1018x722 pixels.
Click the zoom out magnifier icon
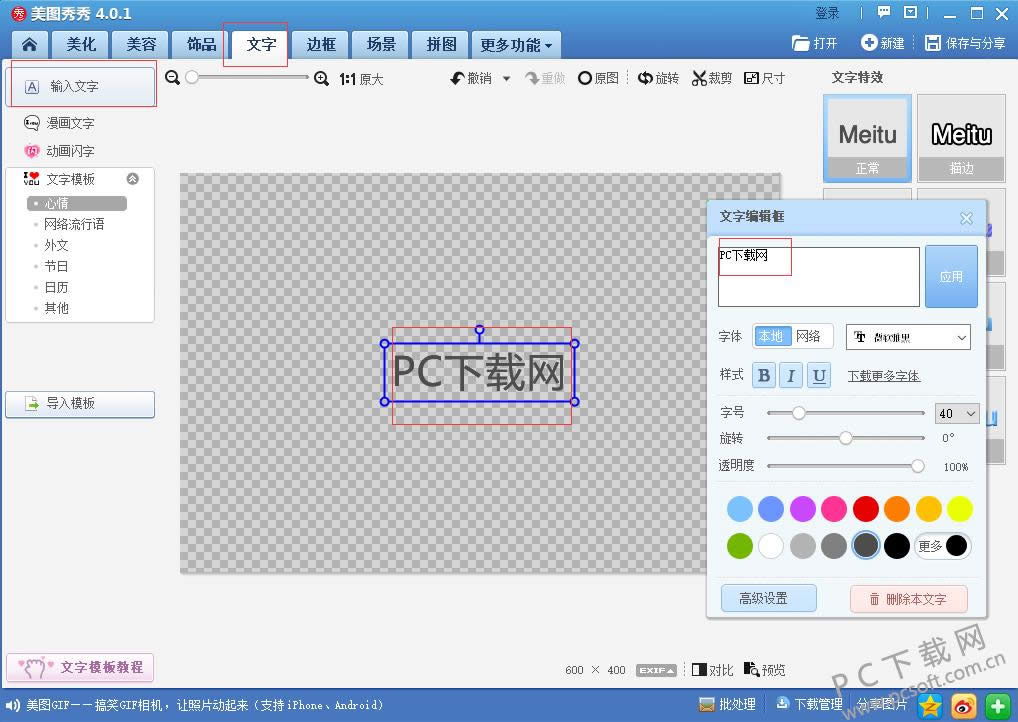(173, 78)
